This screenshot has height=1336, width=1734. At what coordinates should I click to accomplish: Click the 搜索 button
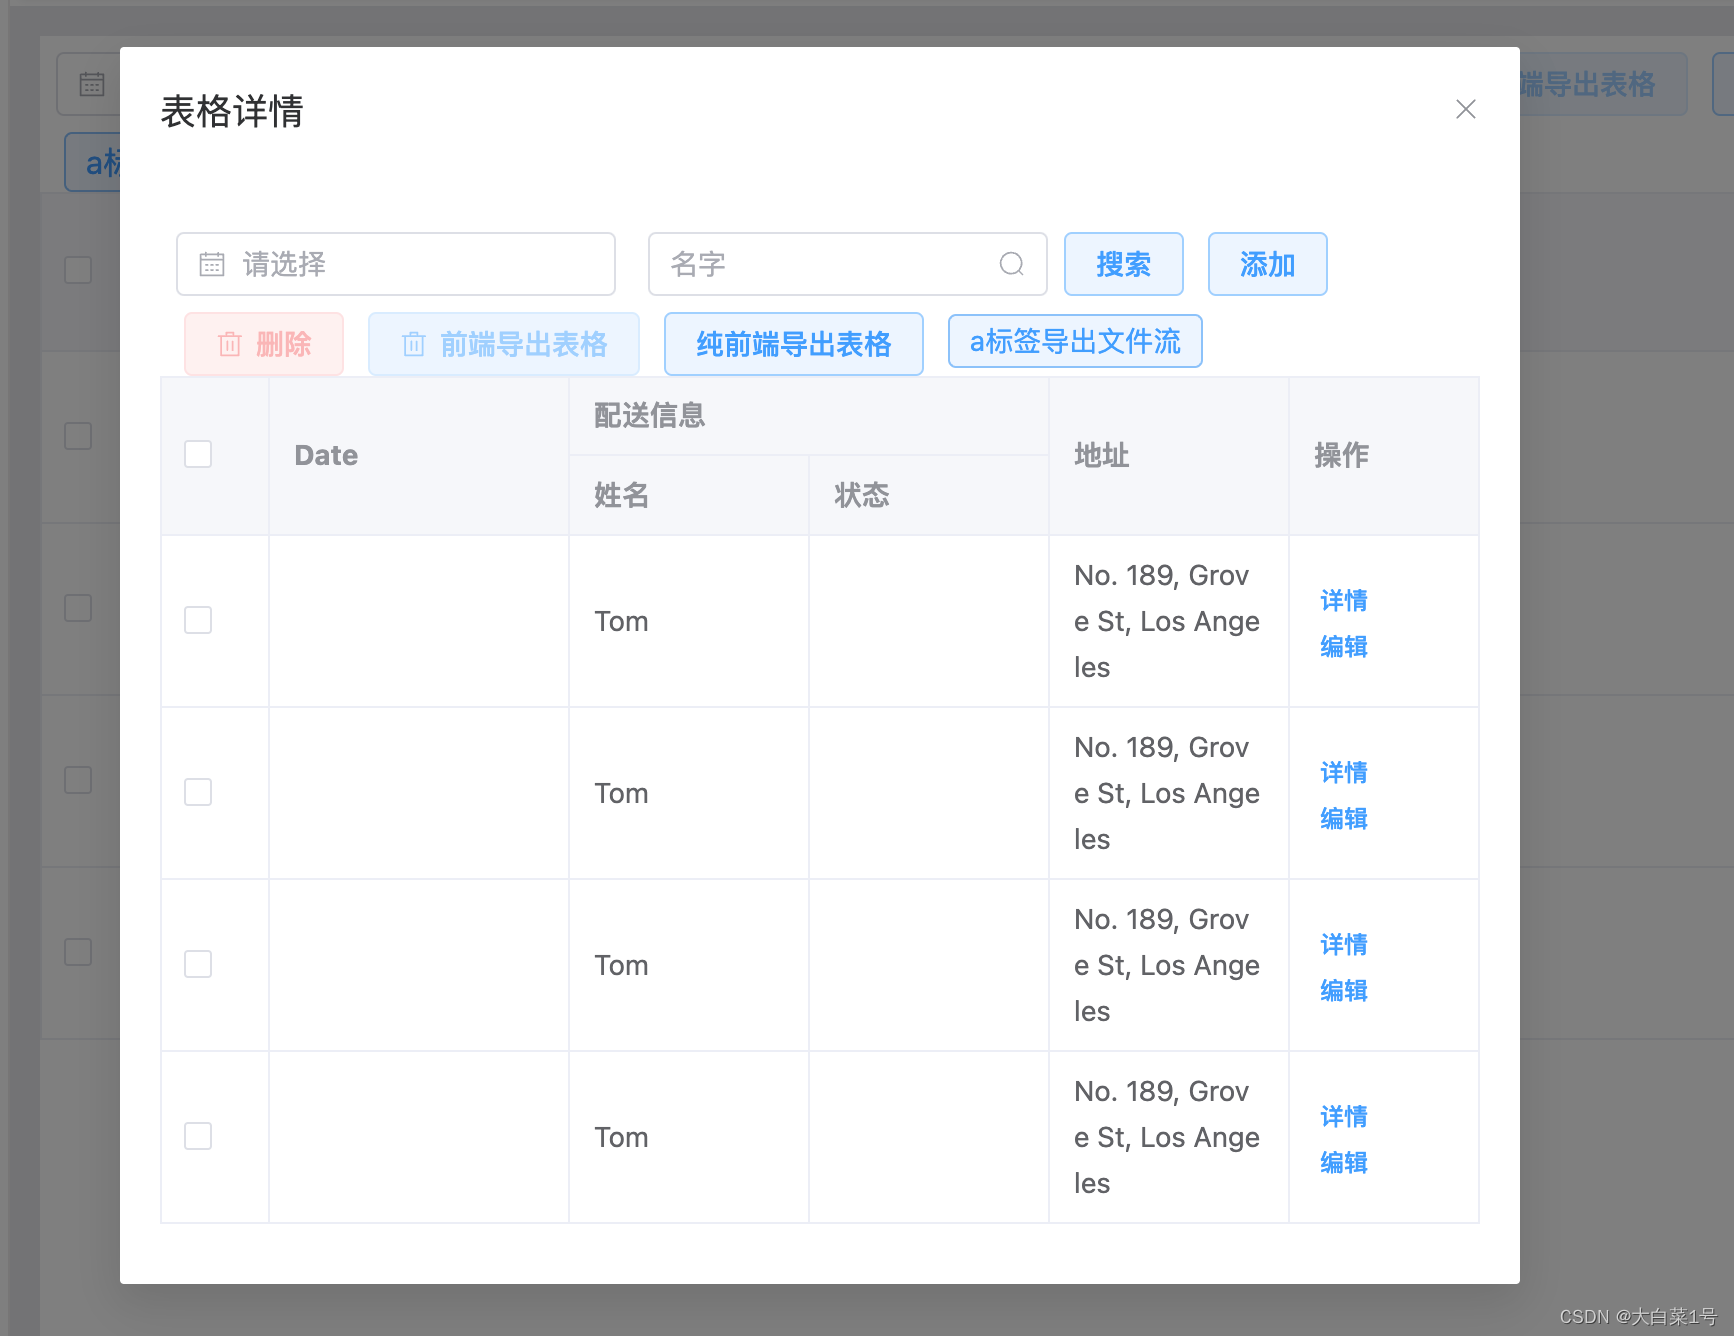(x=1124, y=264)
